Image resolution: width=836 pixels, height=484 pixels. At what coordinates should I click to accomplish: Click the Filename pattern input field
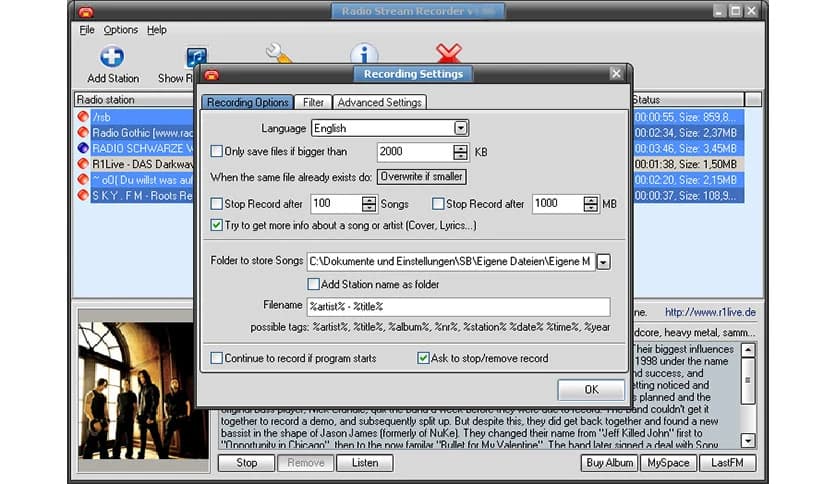tap(459, 306)
